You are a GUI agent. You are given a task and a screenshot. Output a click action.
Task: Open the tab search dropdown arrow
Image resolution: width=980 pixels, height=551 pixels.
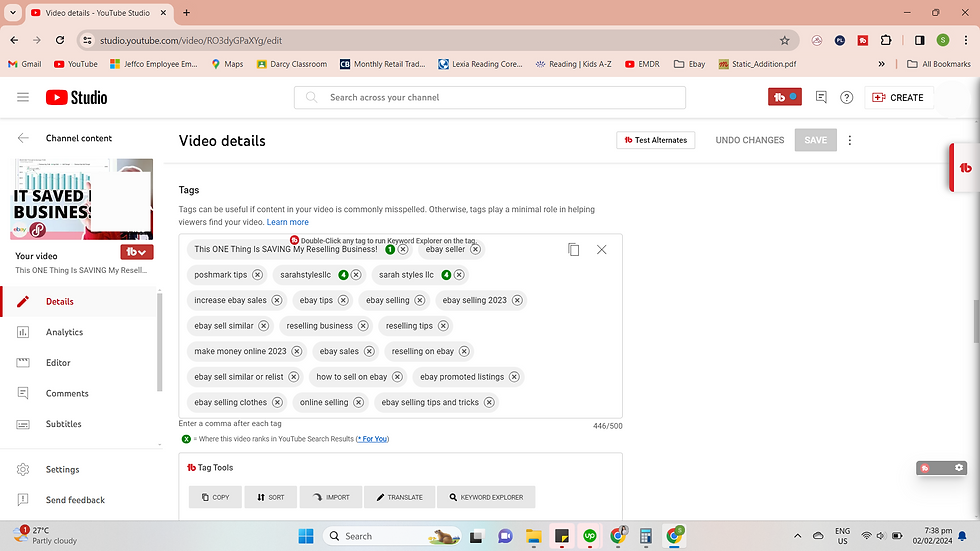coord(12,12)
